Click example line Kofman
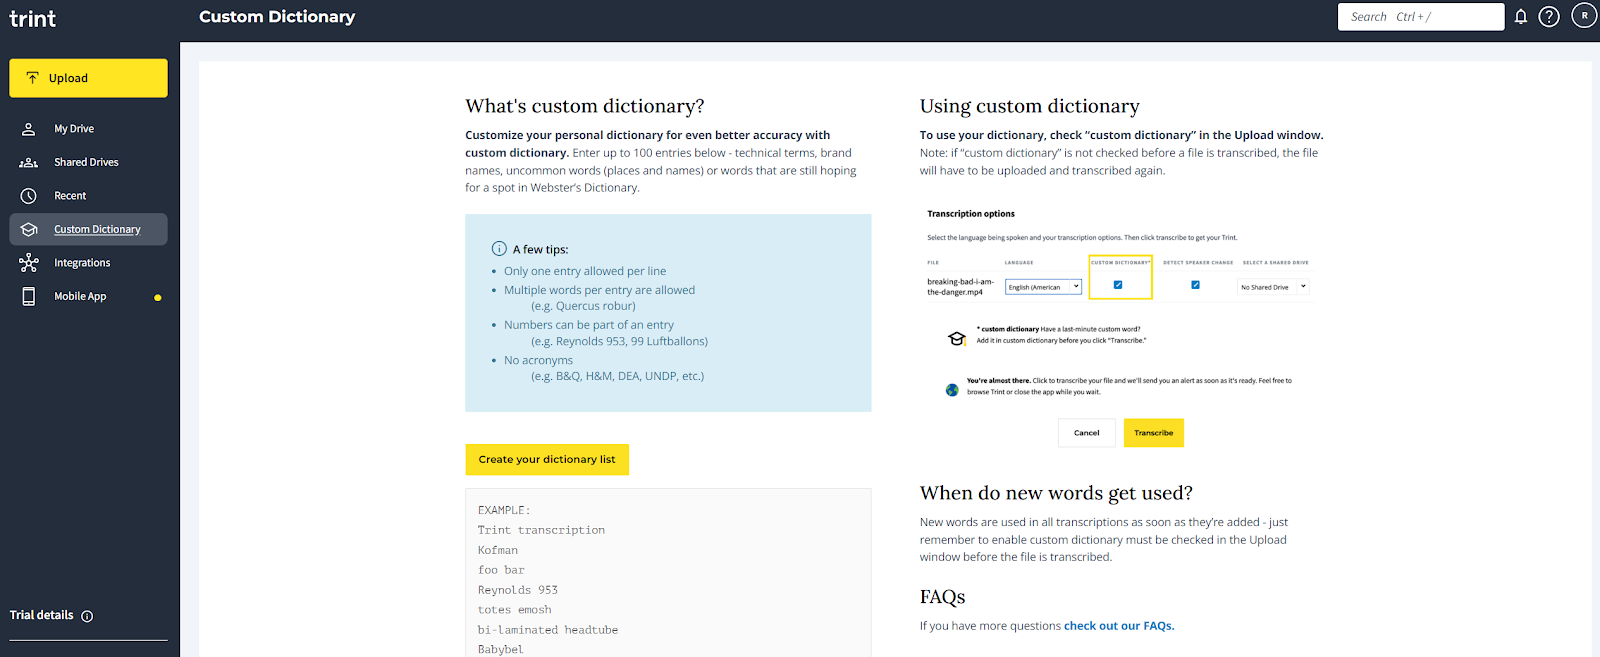This screenshot has height=657, width=1600. tap(498, 550)
